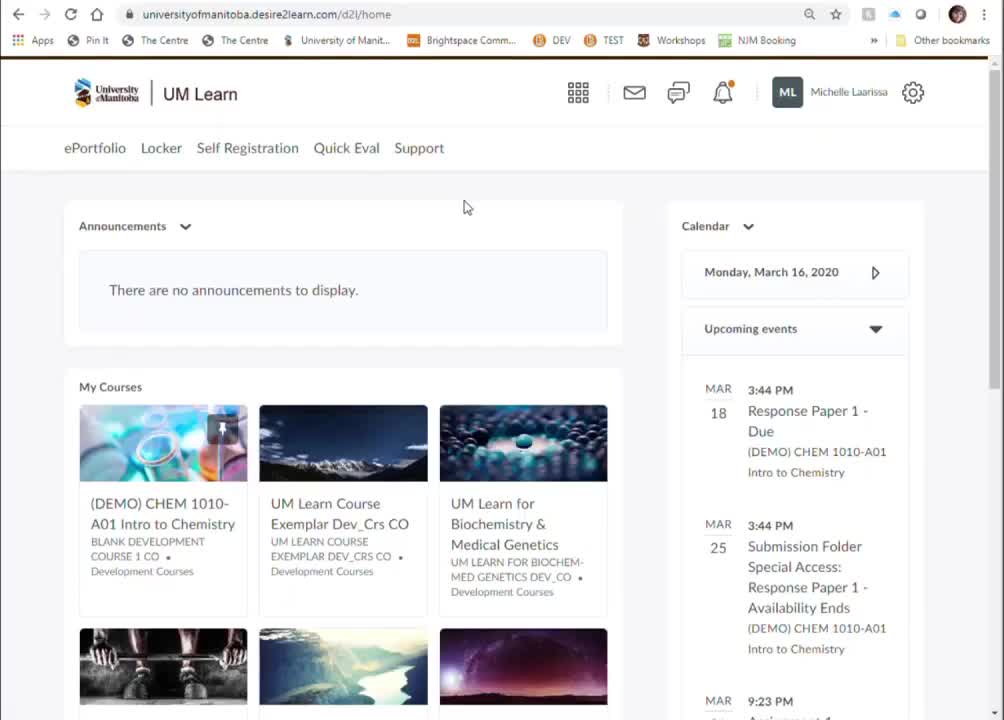Click the University of Manitoba logo
Image resolution: width=1004 pixels, height=720 pixels.
106,93
